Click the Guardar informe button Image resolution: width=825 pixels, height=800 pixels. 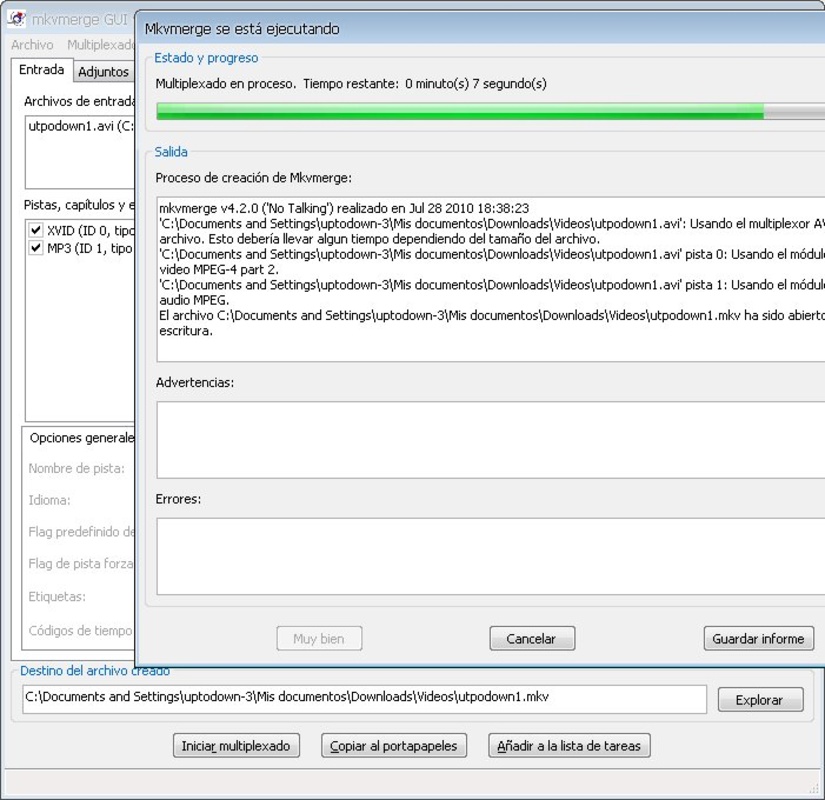pyautogui.click(x=757, y=638)
